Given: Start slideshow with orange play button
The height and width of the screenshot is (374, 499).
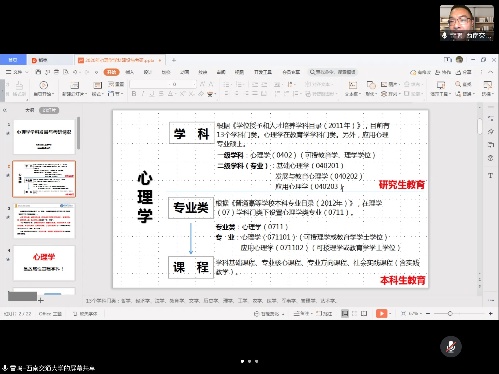Looking at the screenshot, I should tap(381, 313).
